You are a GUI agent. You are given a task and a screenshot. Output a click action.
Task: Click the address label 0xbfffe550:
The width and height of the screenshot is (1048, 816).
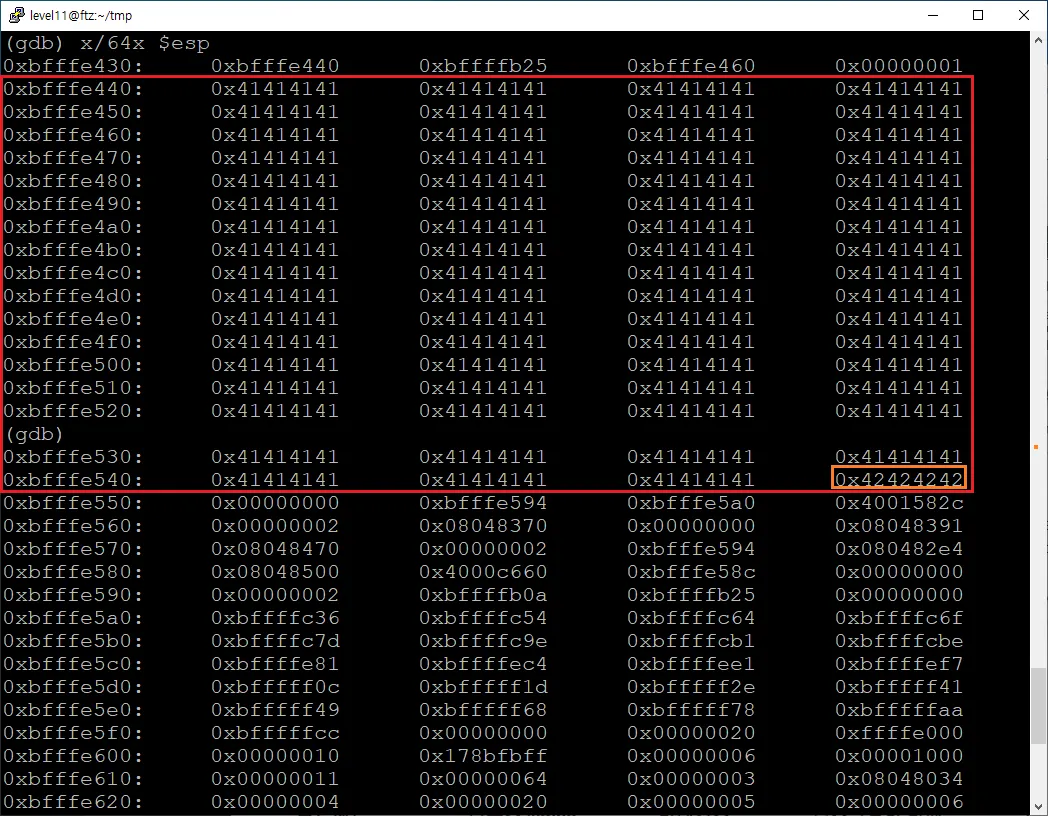[x=73, y=503]
